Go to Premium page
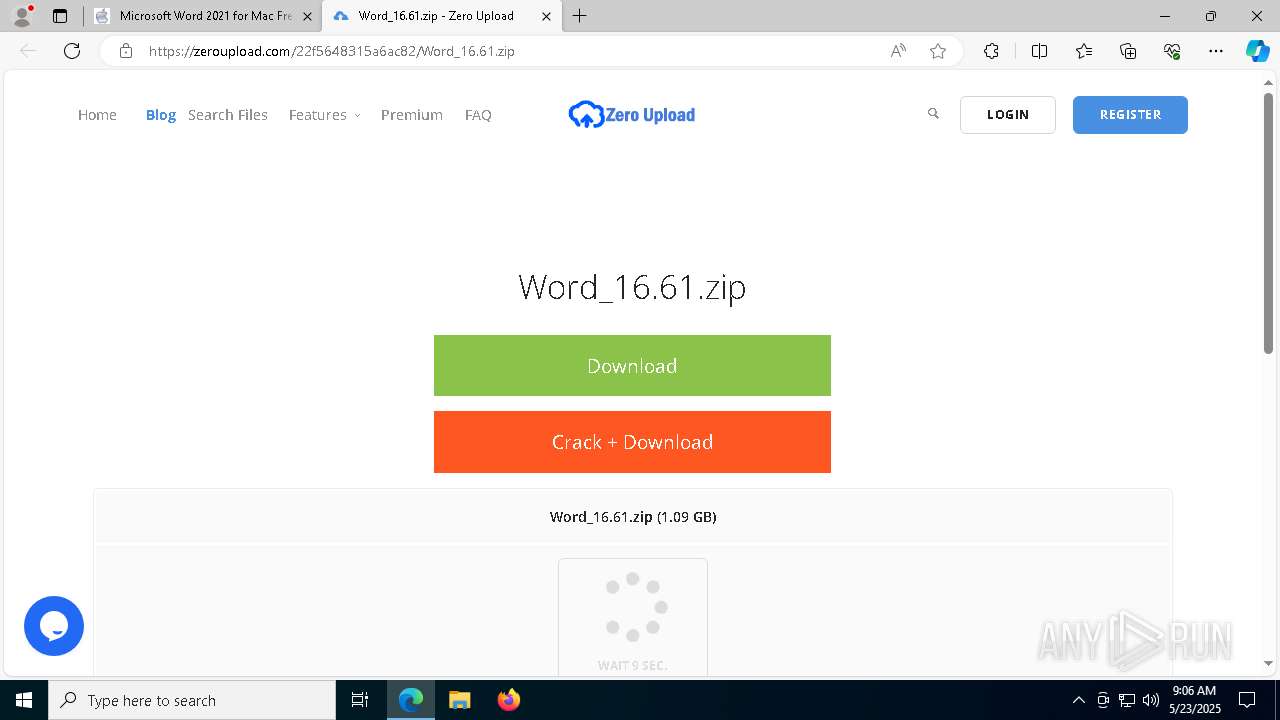Image resolution: width=1280 pixels, height=720 pixels. point(412,115)
